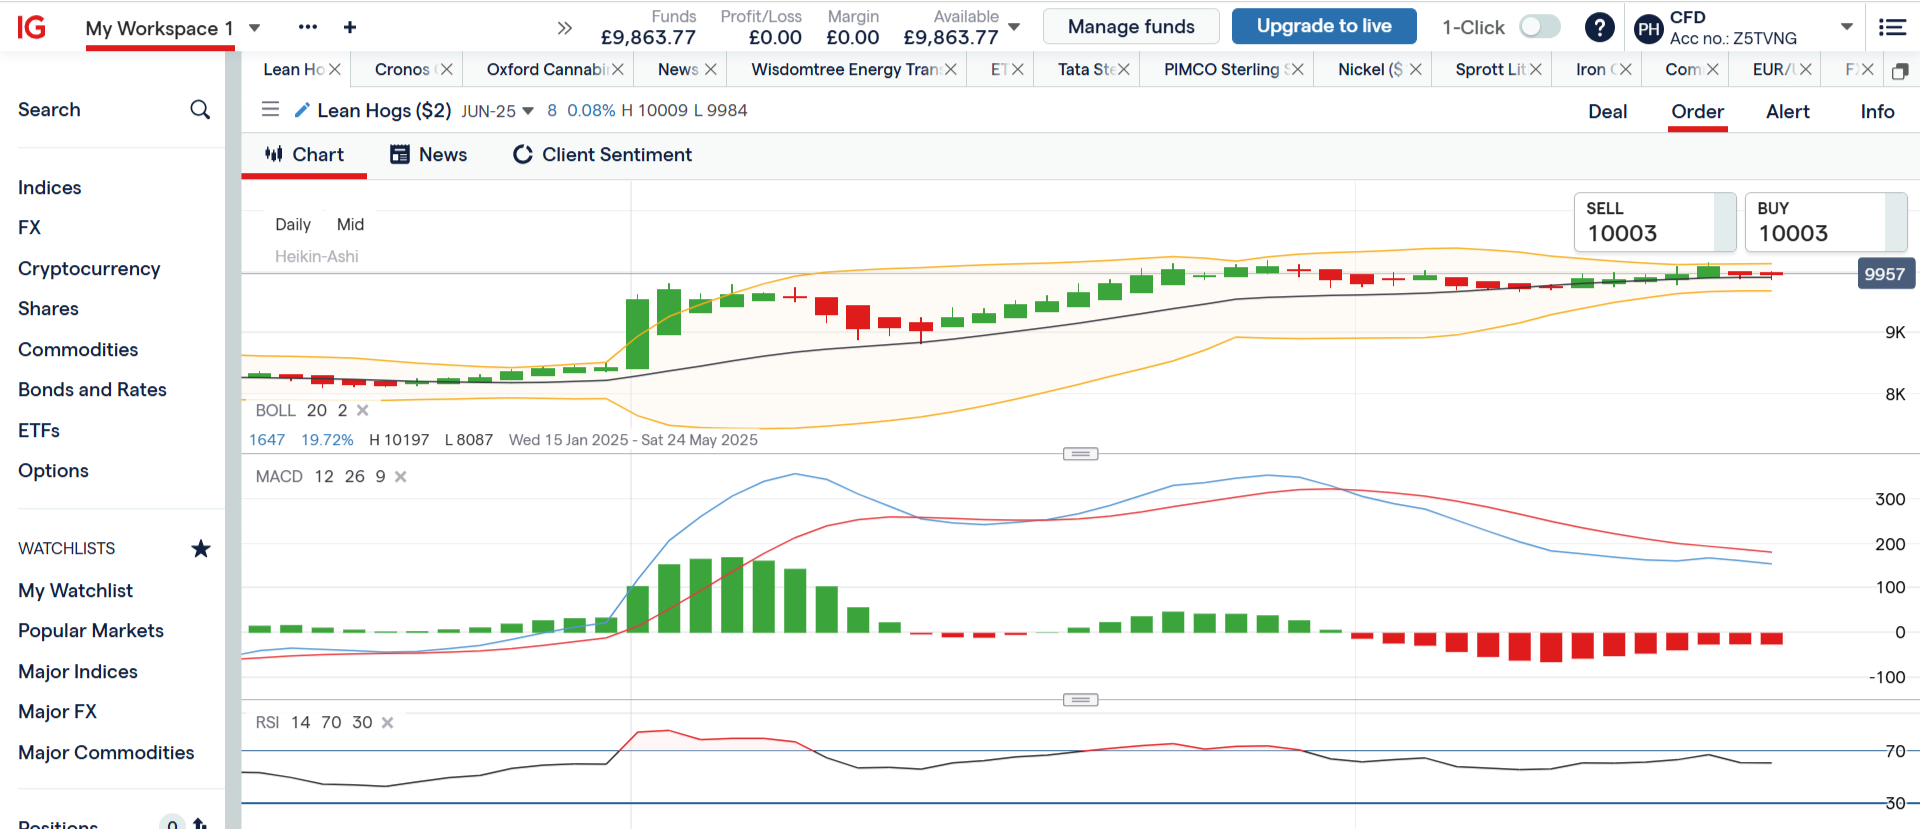Click the IG logo
This screenshot has height=829, width=1920.
pos(32,27)
